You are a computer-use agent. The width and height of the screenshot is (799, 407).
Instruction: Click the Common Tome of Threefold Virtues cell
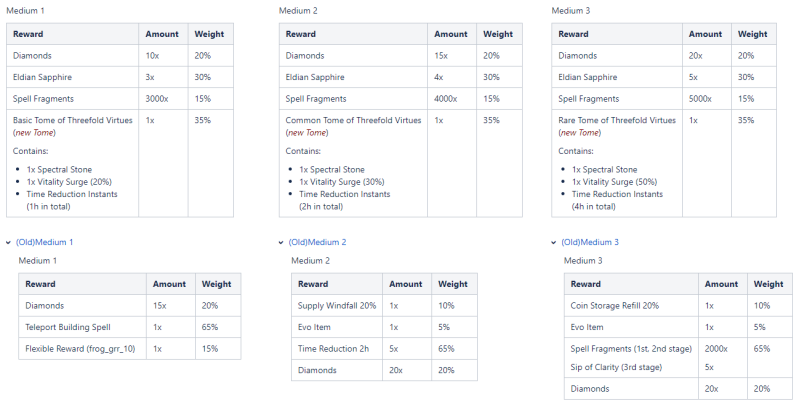tap(340, 120)
